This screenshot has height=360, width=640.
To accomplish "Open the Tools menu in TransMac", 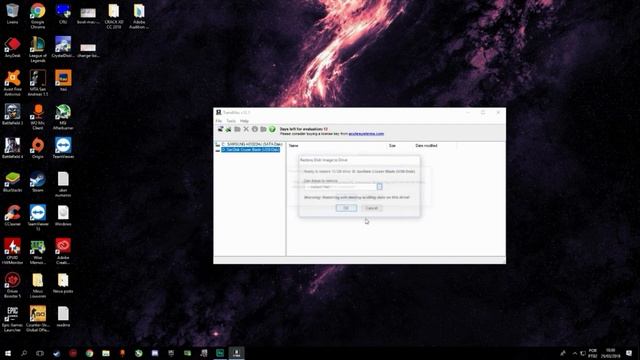I will coord(231,121).
